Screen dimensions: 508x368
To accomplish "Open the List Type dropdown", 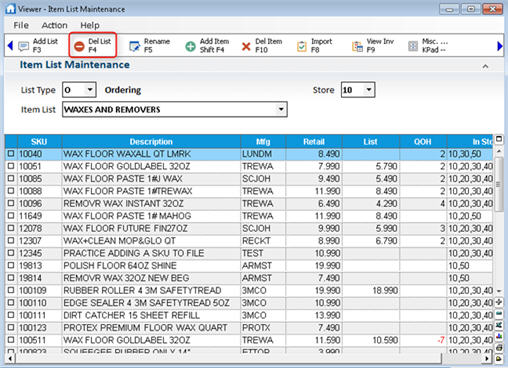I will tap(90, 90).
